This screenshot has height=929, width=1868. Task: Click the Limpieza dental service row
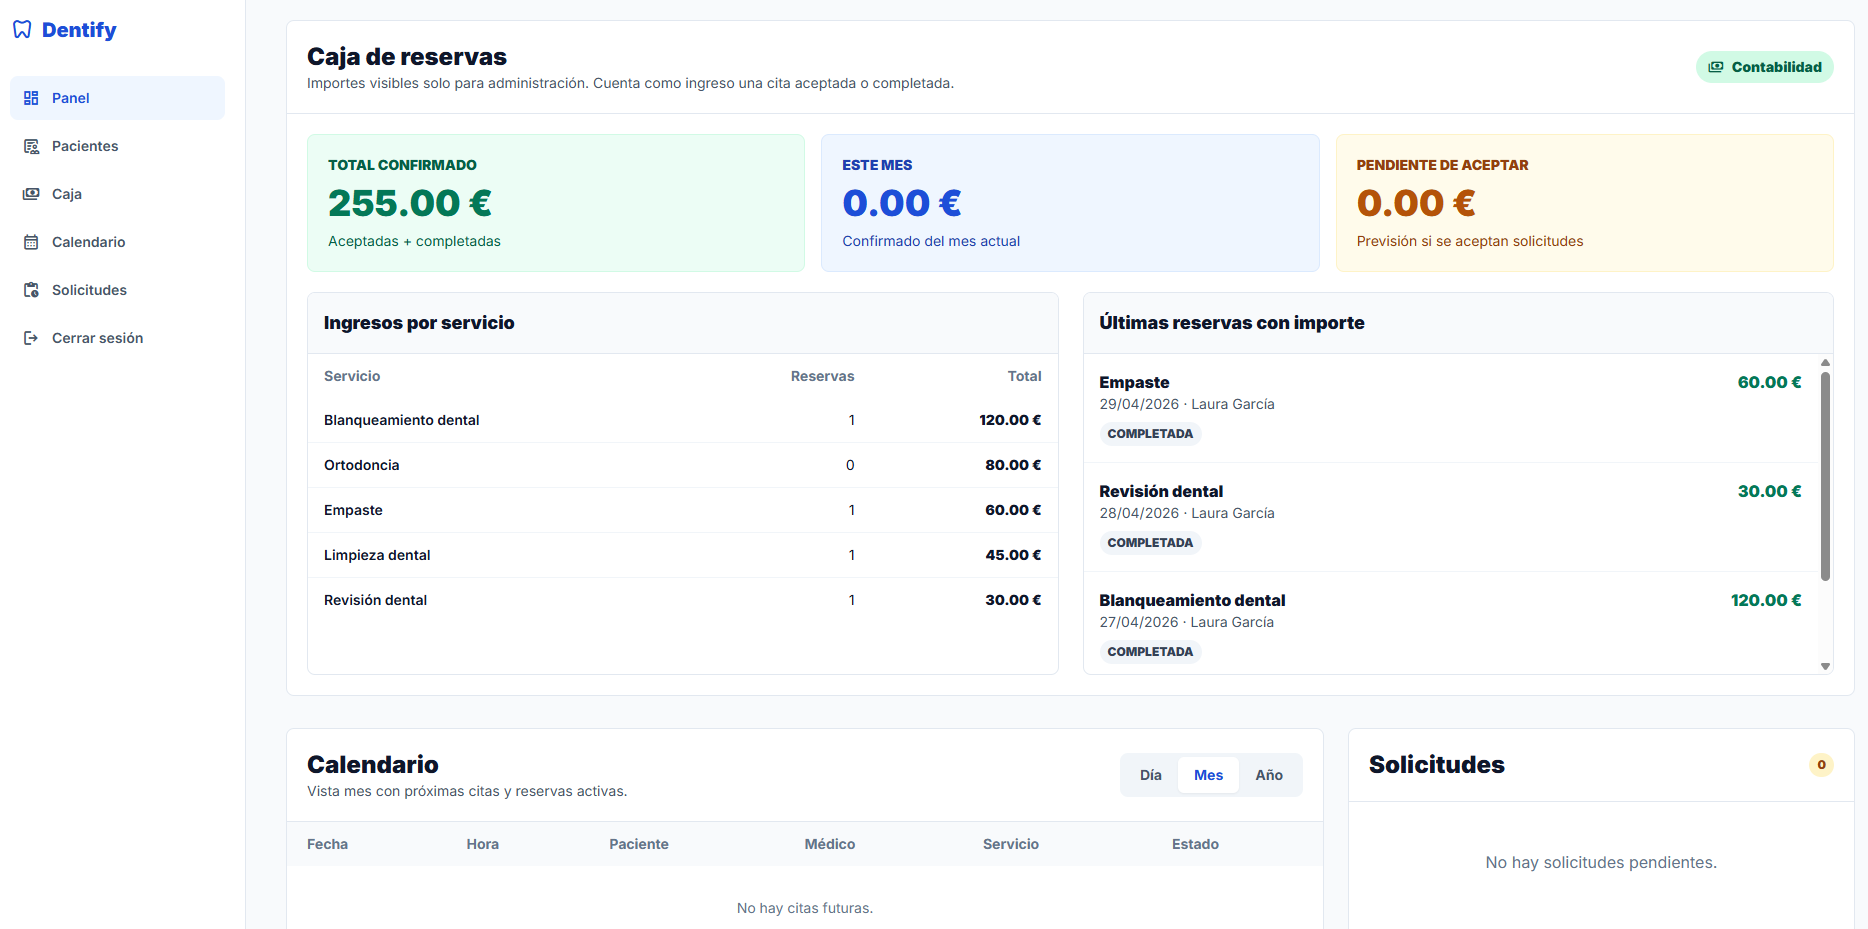click(x=682, y=555)
